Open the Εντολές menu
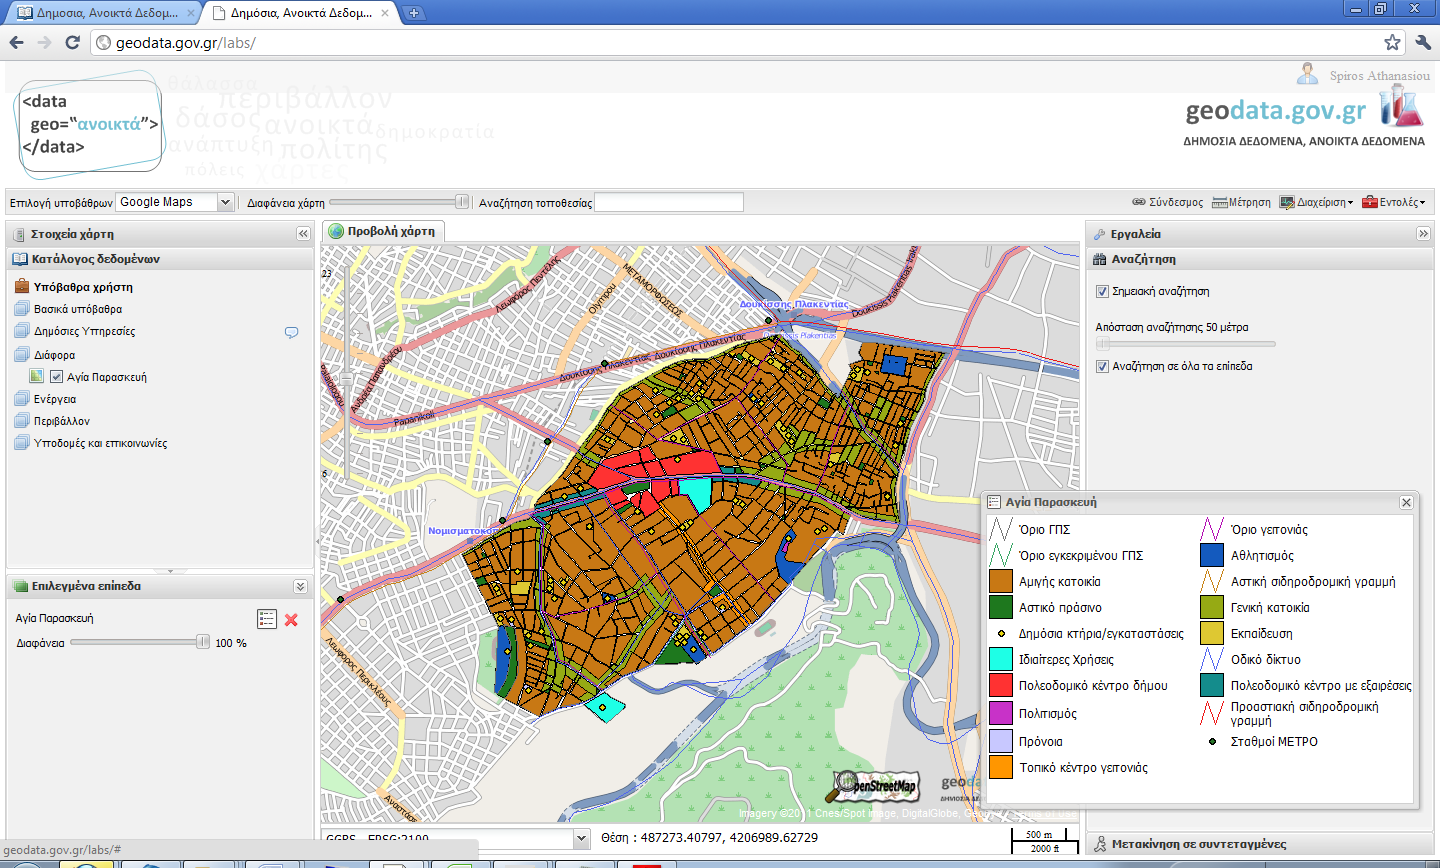Image resolution: width=1440 pixels, height=868 pixels. coord(1394,202)
